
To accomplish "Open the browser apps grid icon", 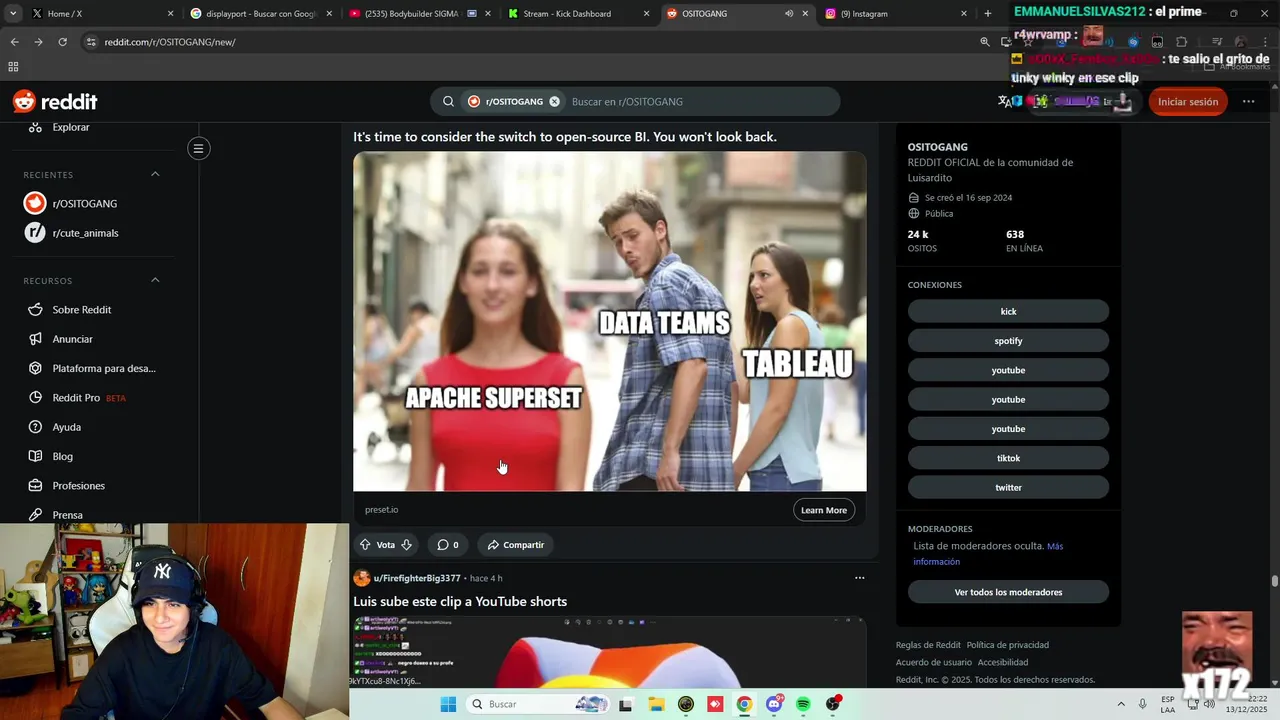I will click(13, 67).
